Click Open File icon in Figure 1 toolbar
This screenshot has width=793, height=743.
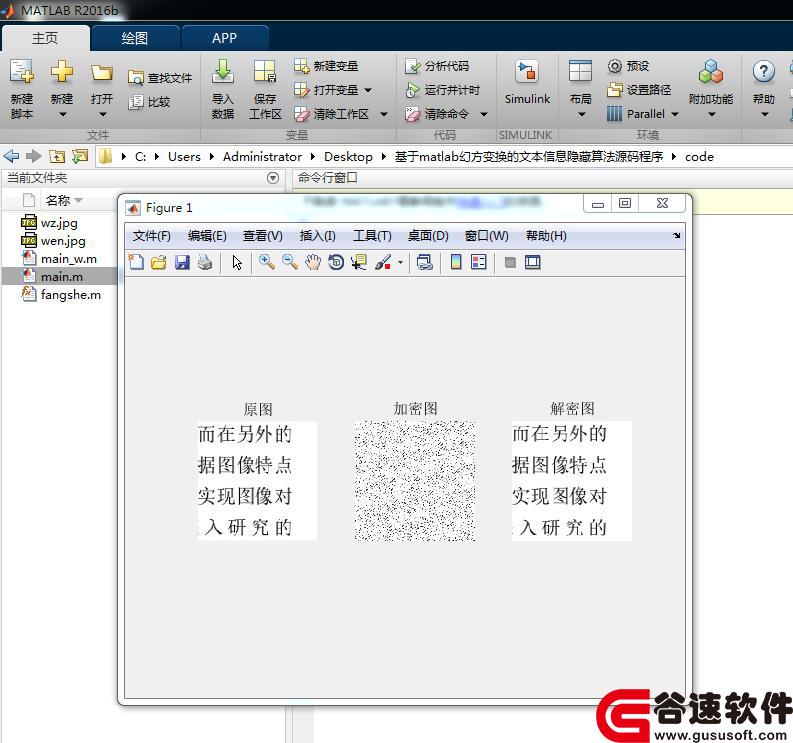(x=158, y=262)
